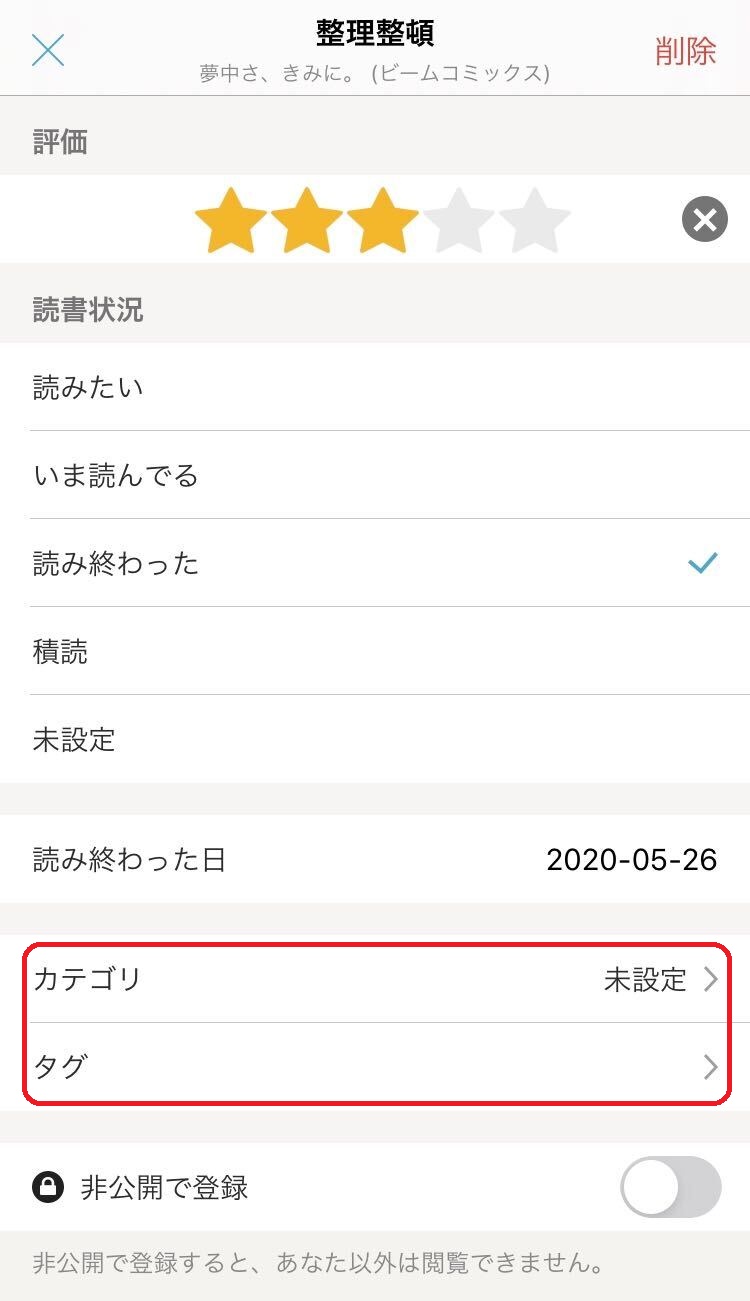Tap the lock icon beside 非公開で登録
750x1301 pixels.
[x=48, y=1187]
